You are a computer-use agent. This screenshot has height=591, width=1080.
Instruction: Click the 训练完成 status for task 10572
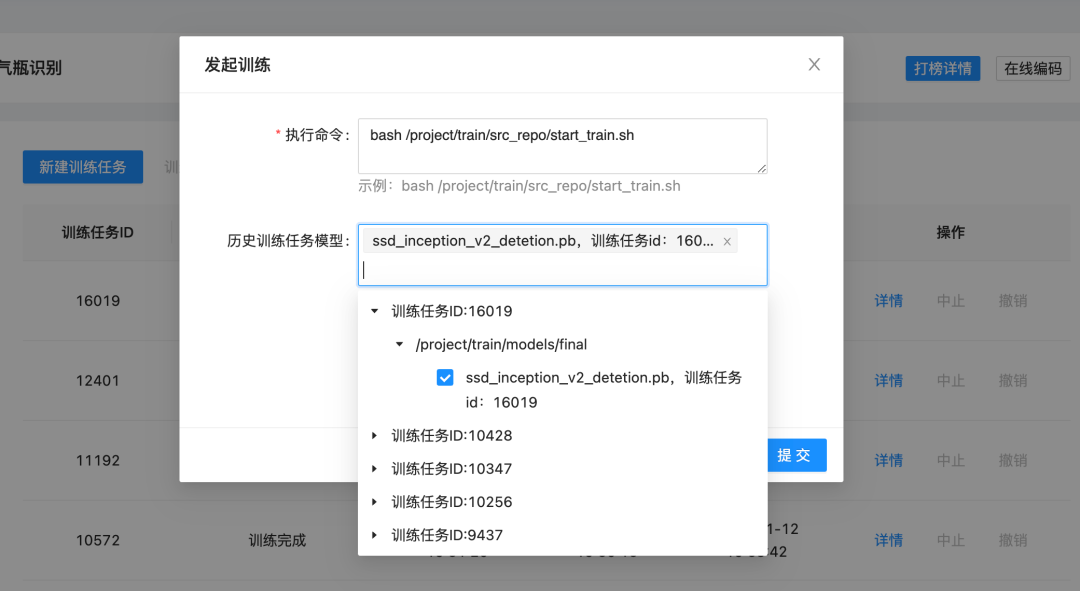pos(277,540)
